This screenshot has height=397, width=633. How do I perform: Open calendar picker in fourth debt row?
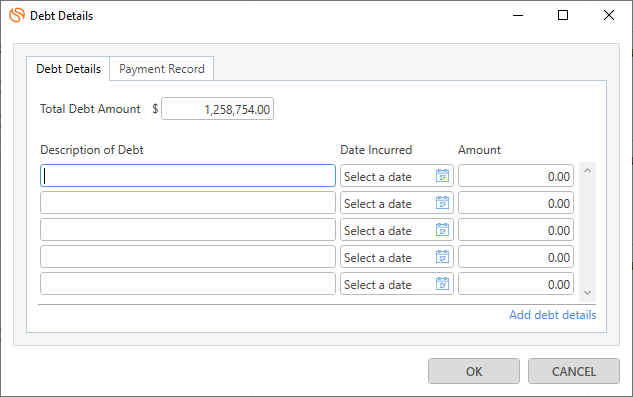[x=442, y=257]
